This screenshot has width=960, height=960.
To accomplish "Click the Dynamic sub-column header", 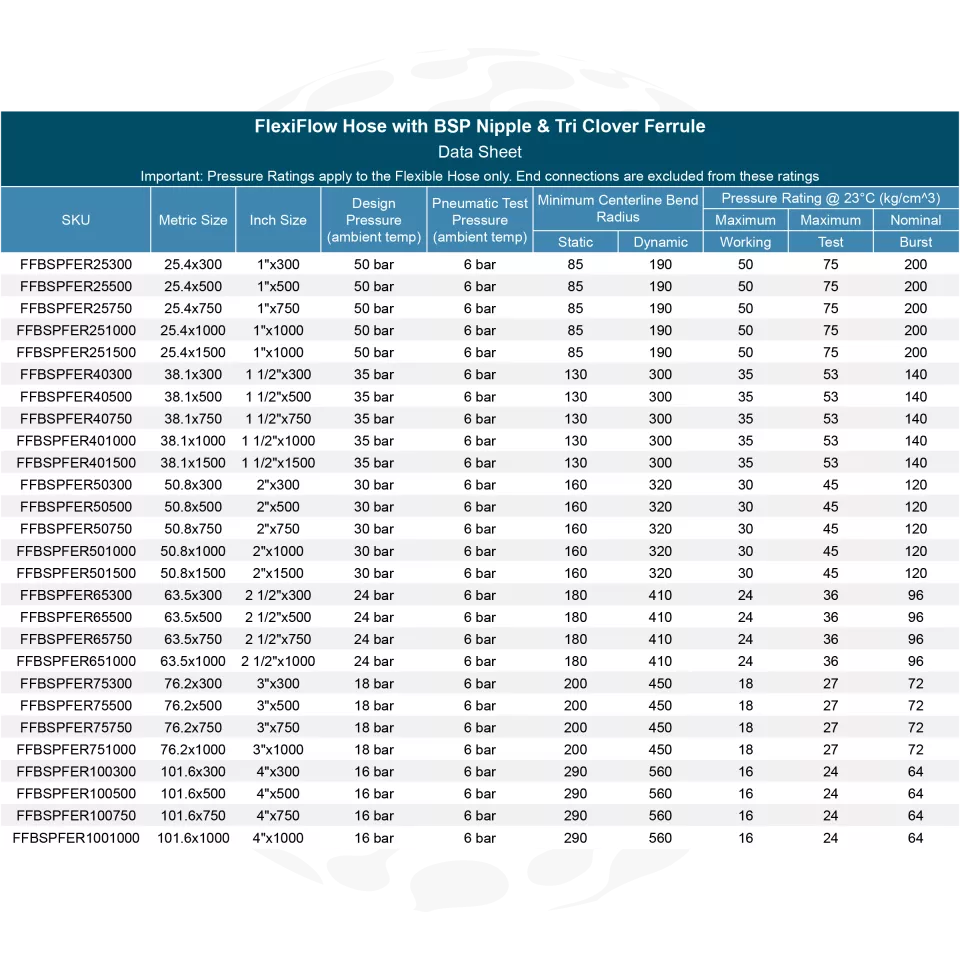I will click(x=660, y=242).
